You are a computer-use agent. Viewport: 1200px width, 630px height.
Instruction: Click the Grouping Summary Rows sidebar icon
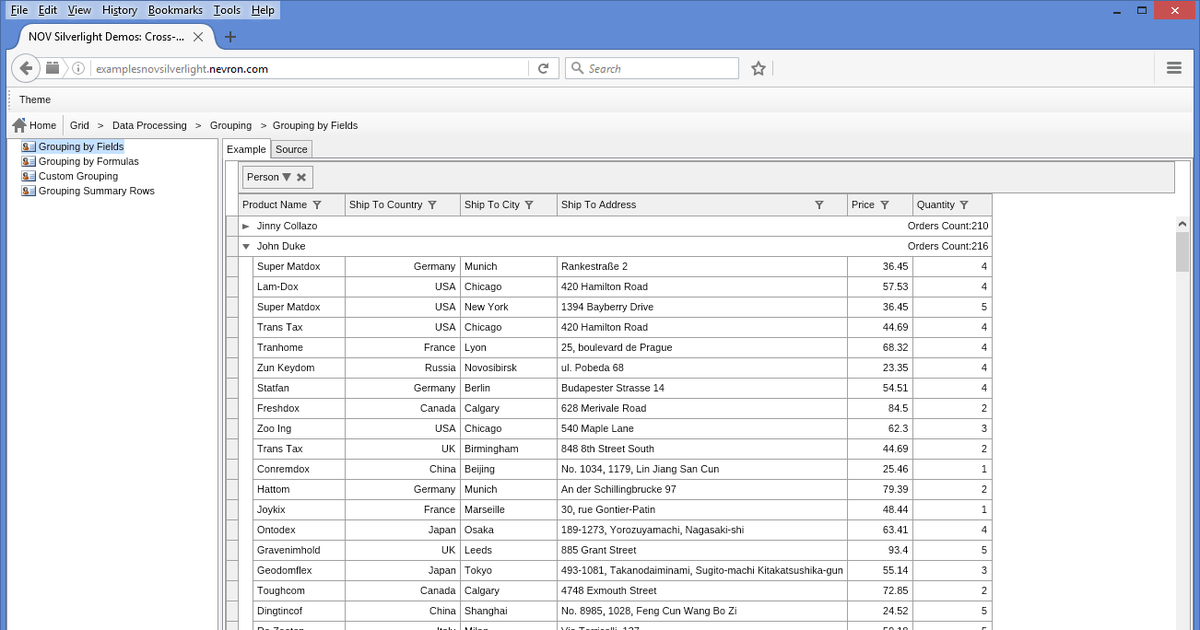click(29, 191)
